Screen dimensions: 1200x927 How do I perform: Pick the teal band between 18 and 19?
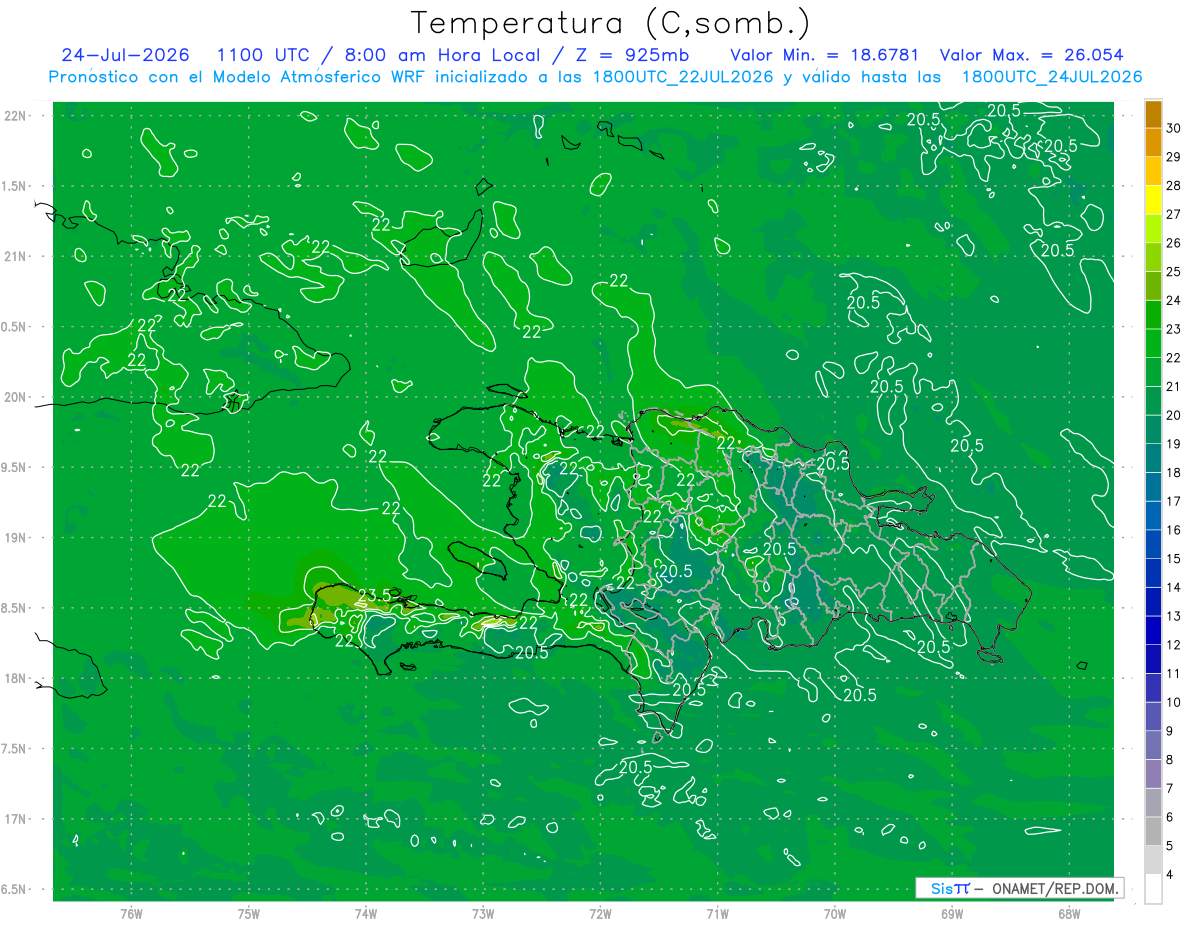[1153, 458]
